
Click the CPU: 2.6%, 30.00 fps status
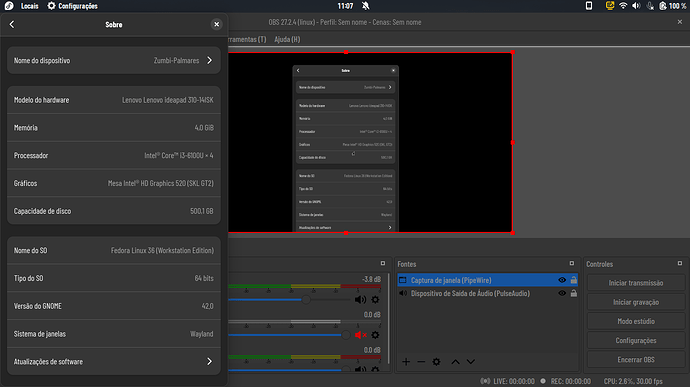(633, 381)
